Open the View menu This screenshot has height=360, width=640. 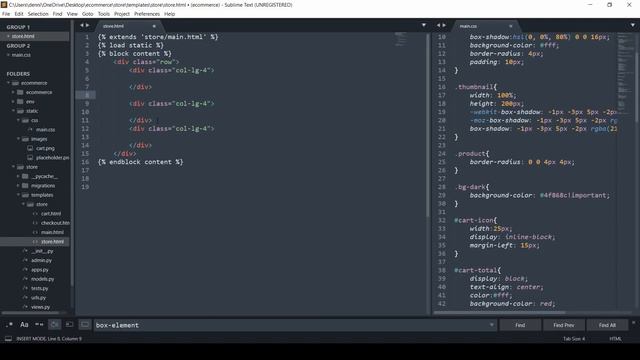click(72, 14)
